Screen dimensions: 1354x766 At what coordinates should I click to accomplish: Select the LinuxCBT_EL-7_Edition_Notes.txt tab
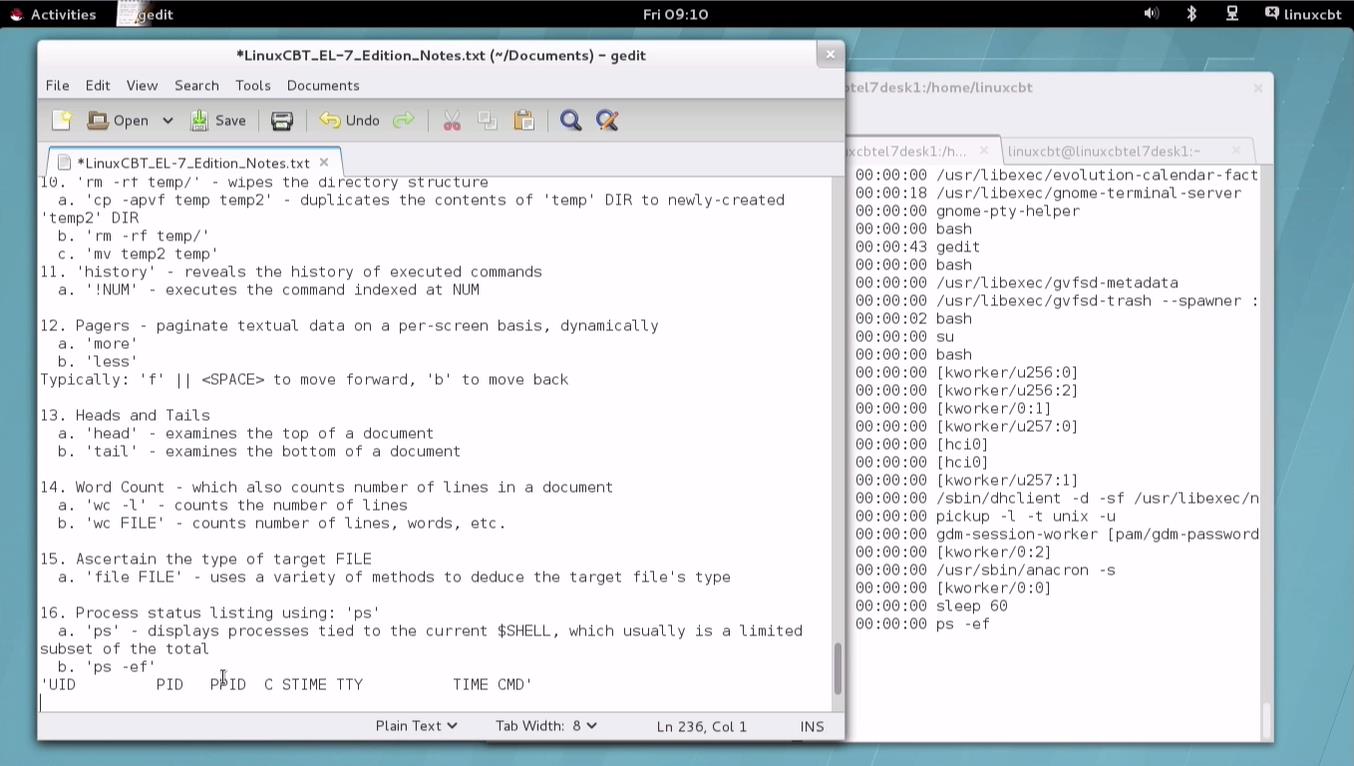[194, 162]
